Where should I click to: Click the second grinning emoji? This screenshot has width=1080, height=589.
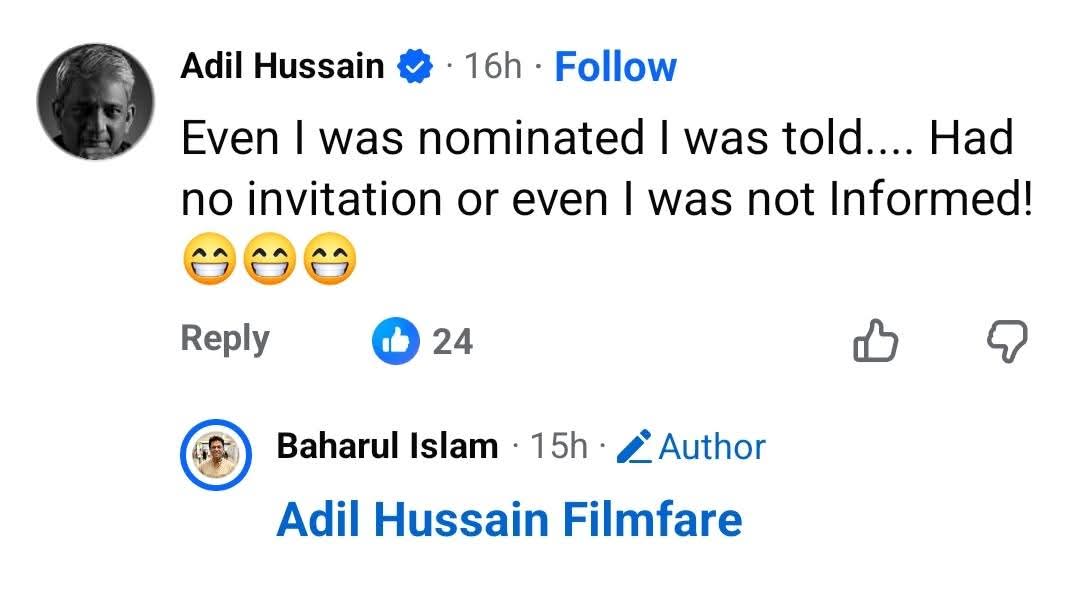265,257
